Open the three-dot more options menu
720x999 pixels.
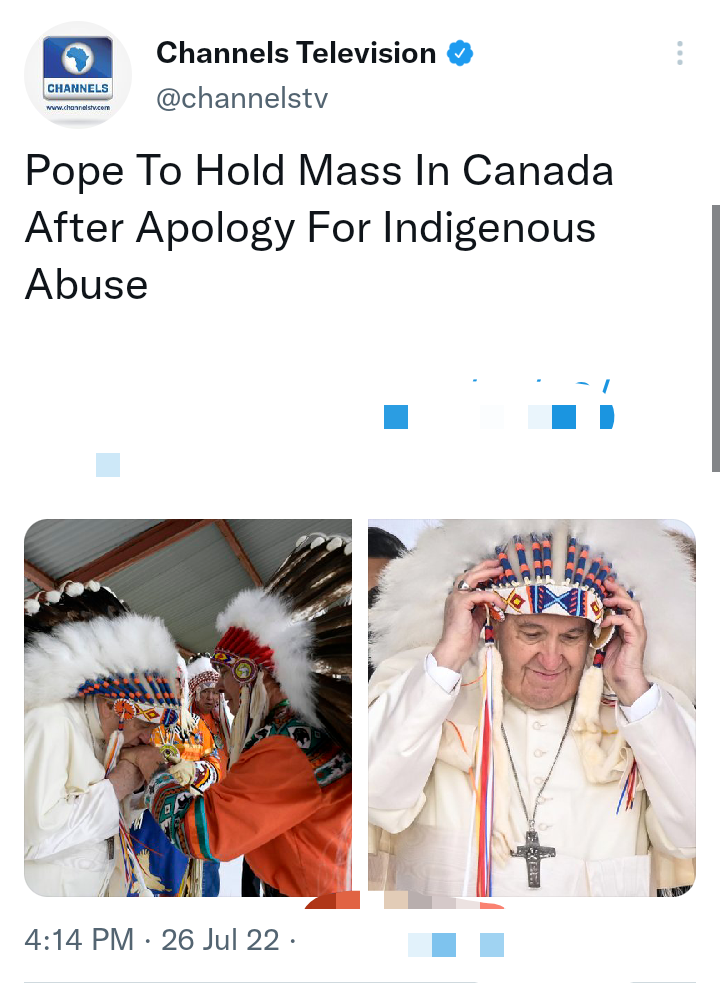coord(680,54)
